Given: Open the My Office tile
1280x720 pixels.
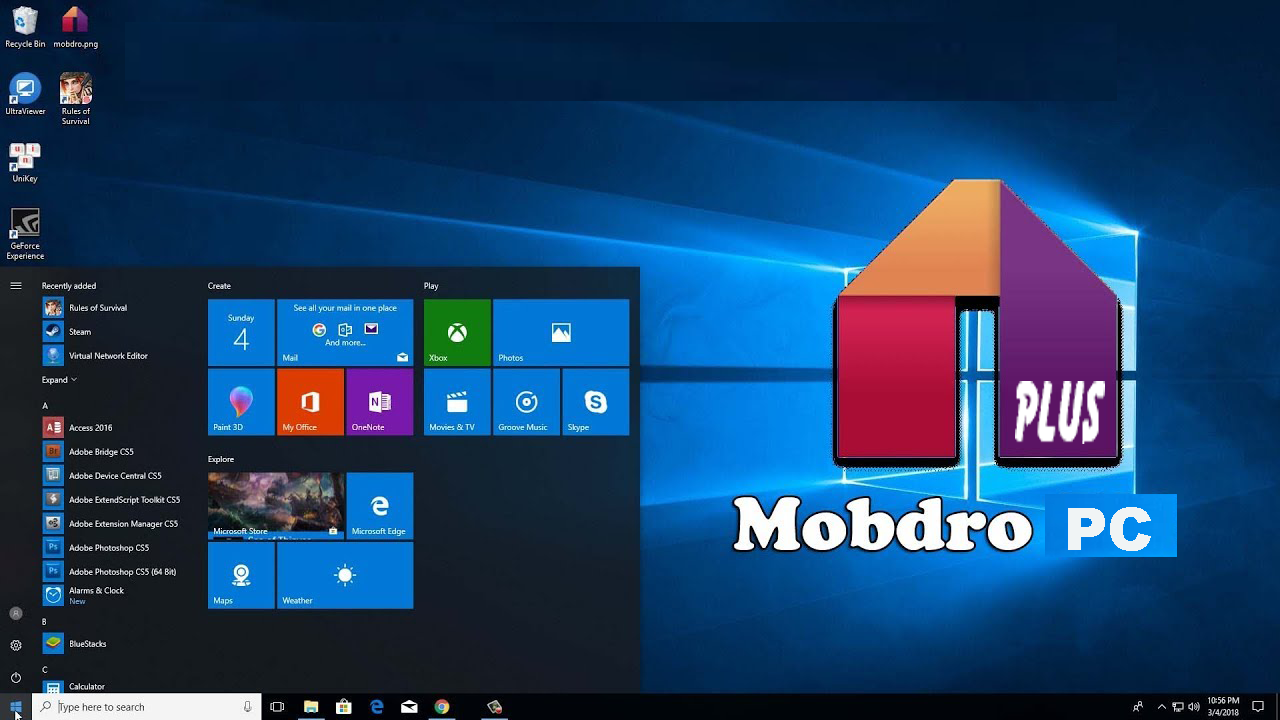Looking at the screenshot, I should (310, 402).
